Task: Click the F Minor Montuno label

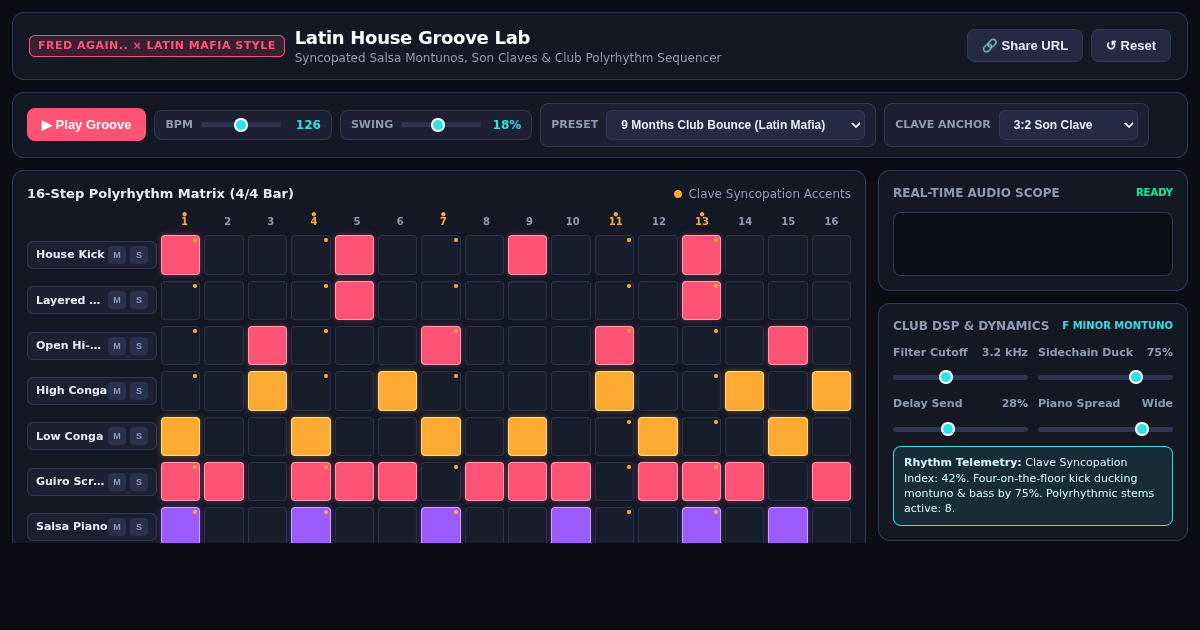Action: [x=1117, y=326]
